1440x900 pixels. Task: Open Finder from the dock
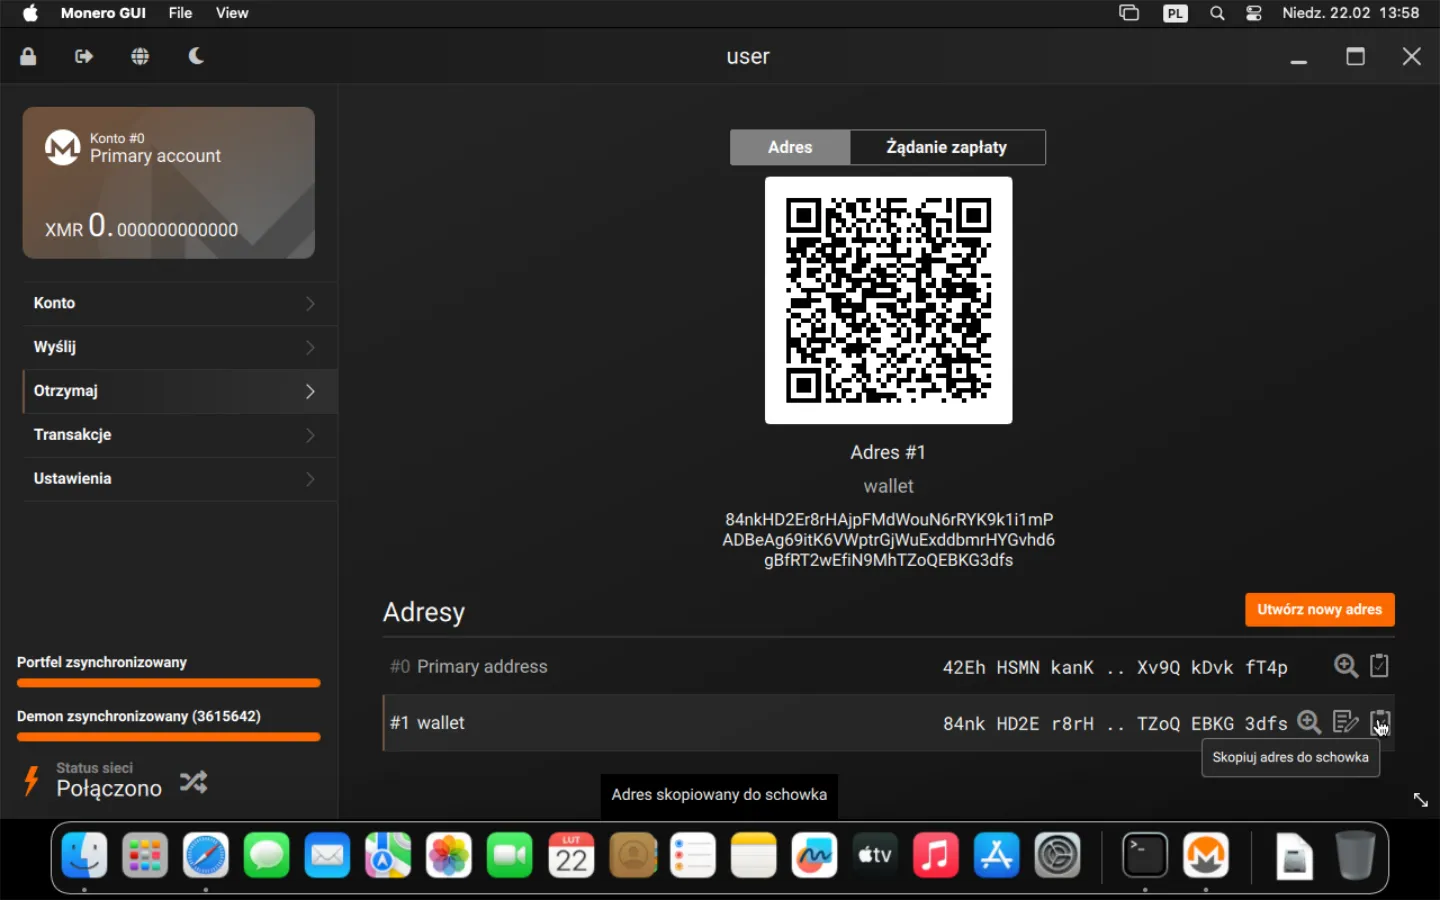click(x=84, y=856)
